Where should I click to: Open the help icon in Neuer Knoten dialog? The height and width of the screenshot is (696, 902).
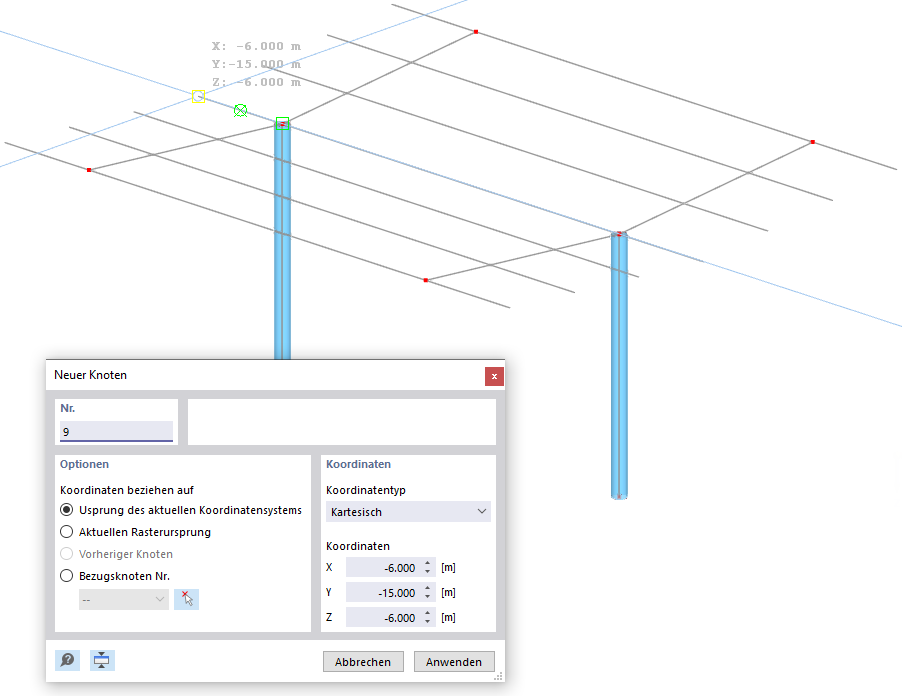[67, 660]
